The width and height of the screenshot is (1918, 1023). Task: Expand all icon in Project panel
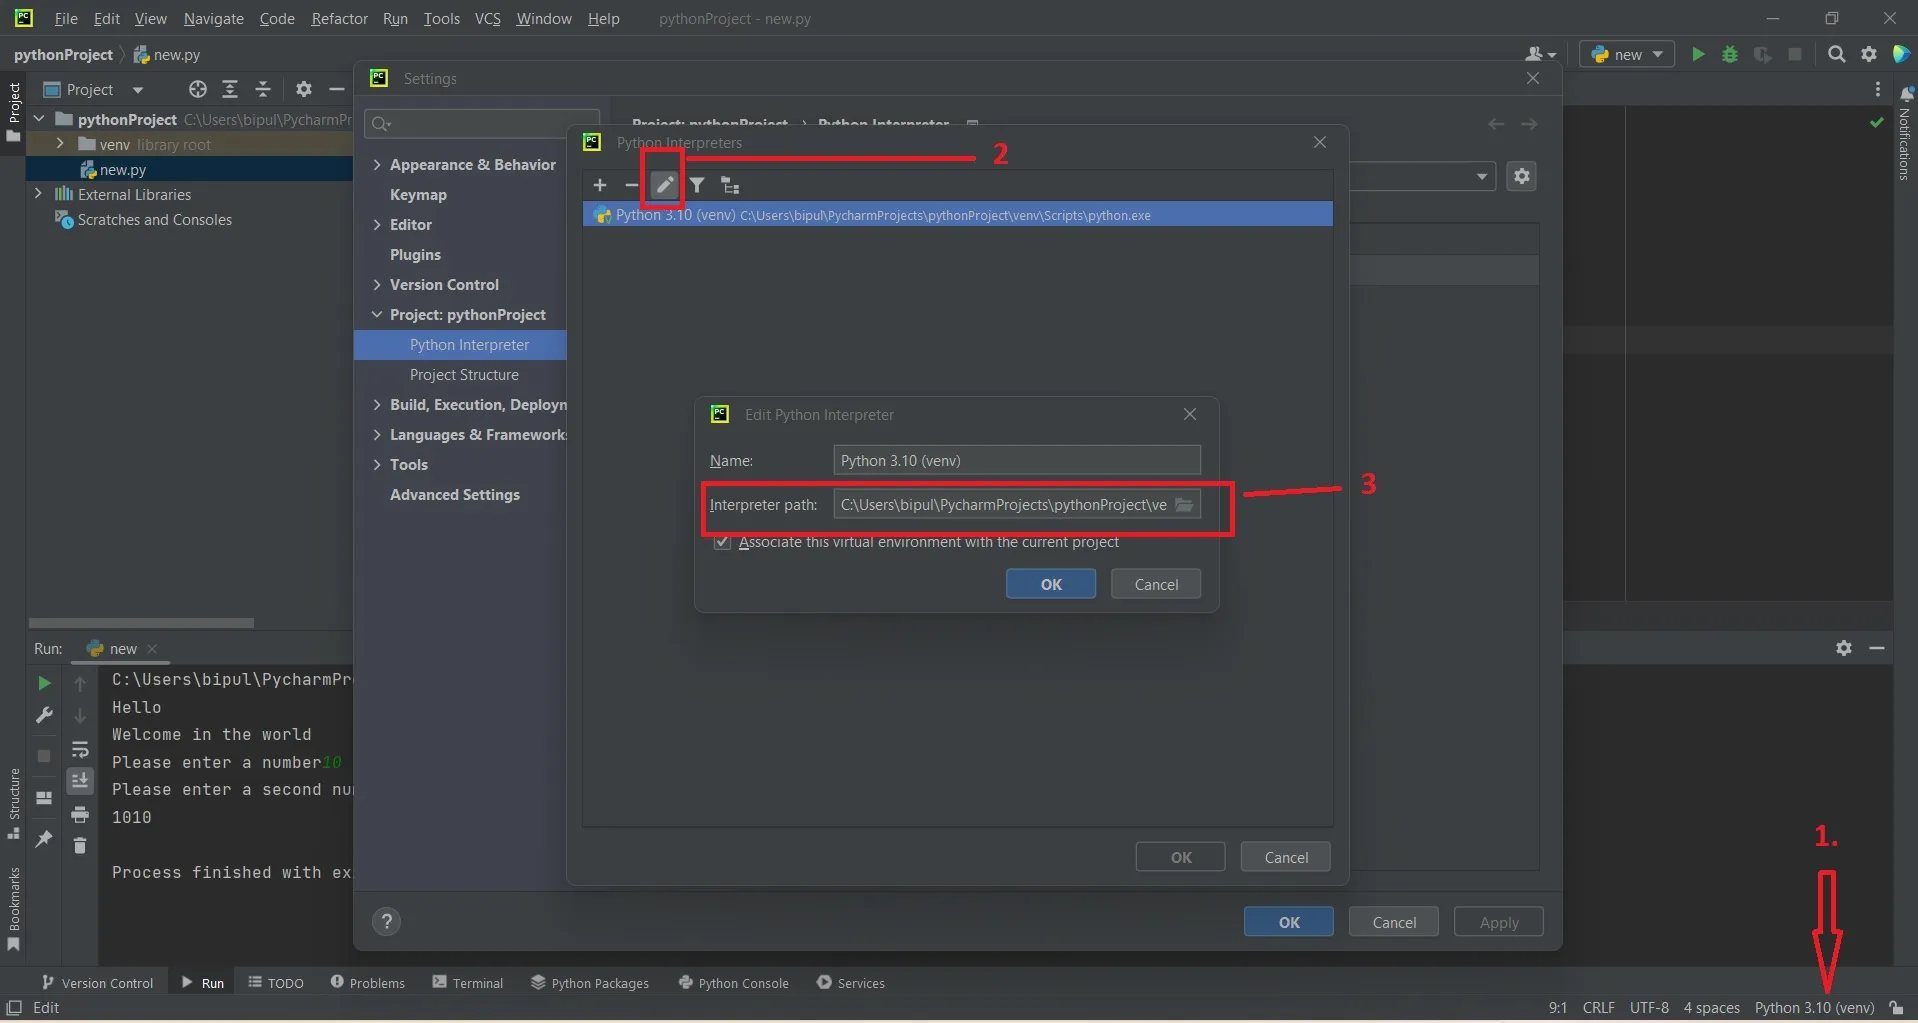tap(230, 89)
